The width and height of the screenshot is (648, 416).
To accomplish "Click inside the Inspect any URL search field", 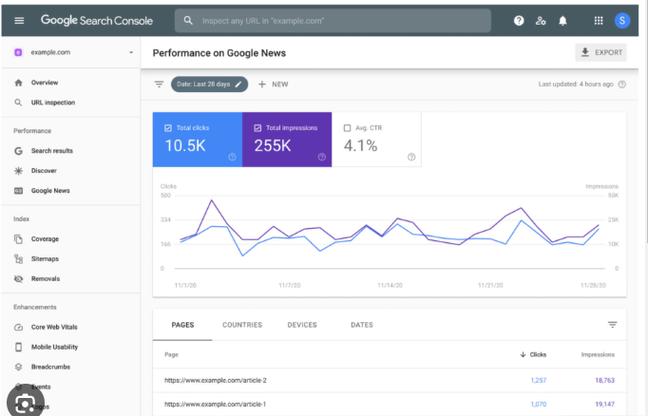I will [333, 21].
